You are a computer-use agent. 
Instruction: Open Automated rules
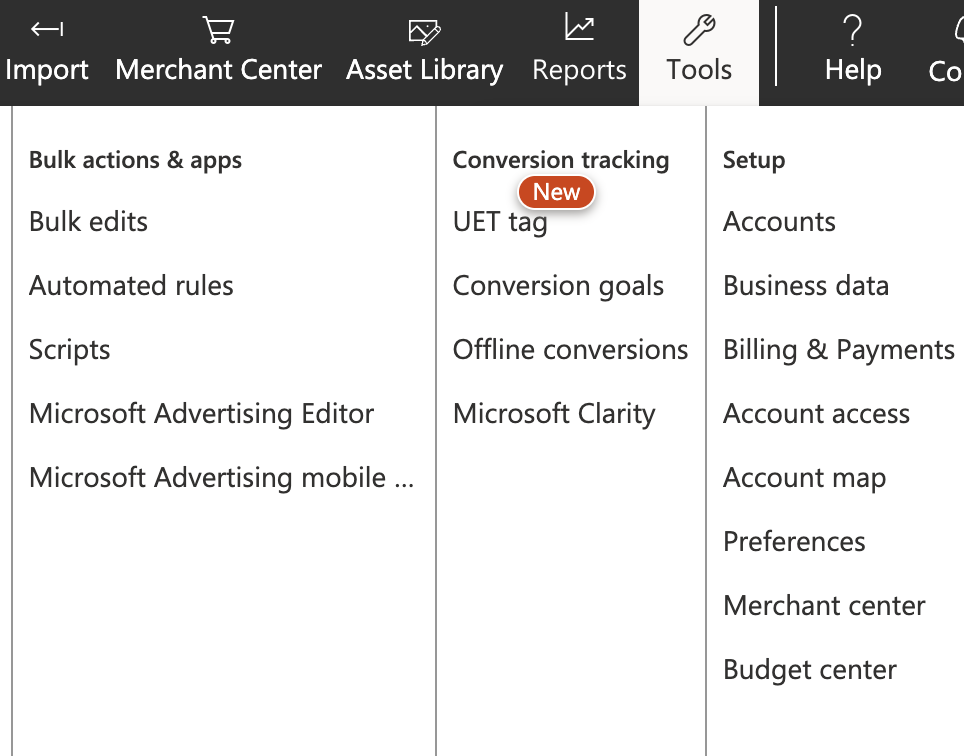tap(131, 286)
